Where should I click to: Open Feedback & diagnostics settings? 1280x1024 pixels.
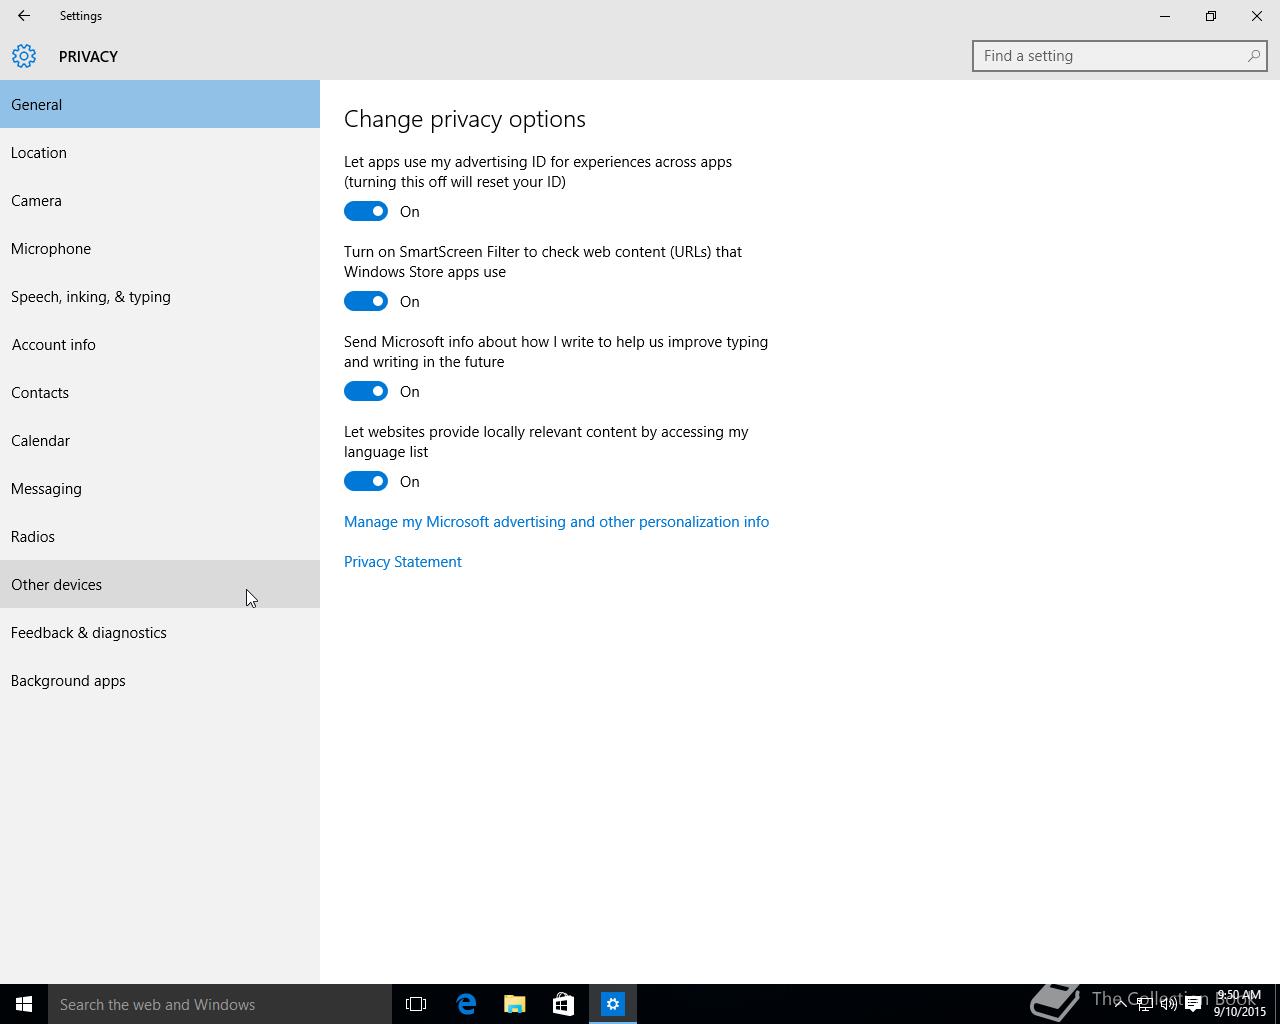(160, 632)
